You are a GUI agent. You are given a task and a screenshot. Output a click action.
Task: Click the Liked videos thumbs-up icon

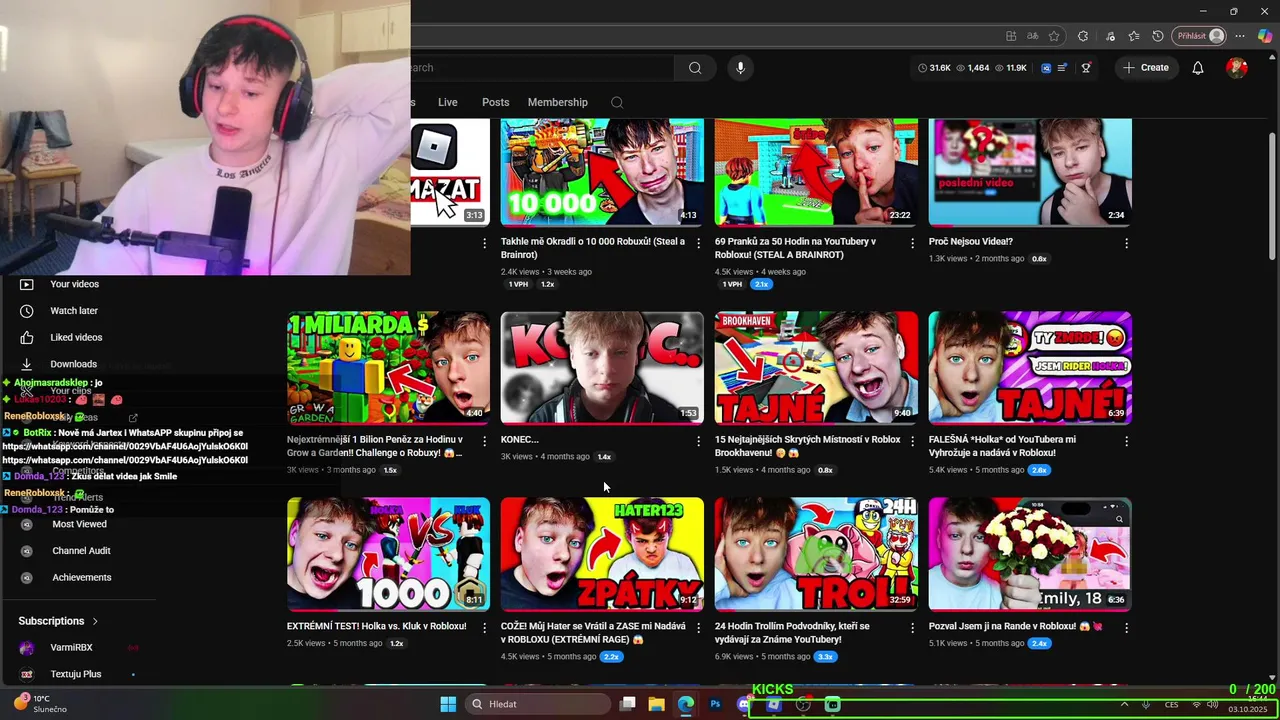(x=27, y=338)
